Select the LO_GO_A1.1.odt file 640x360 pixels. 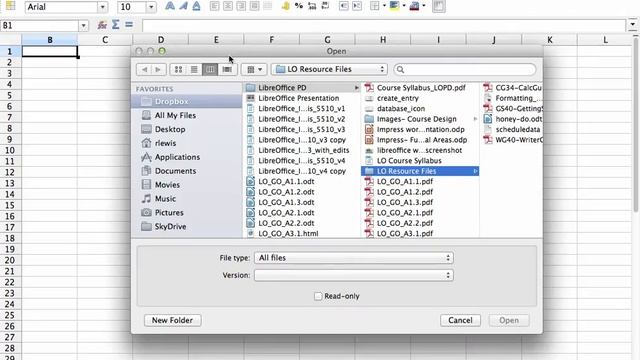[302, 181]
